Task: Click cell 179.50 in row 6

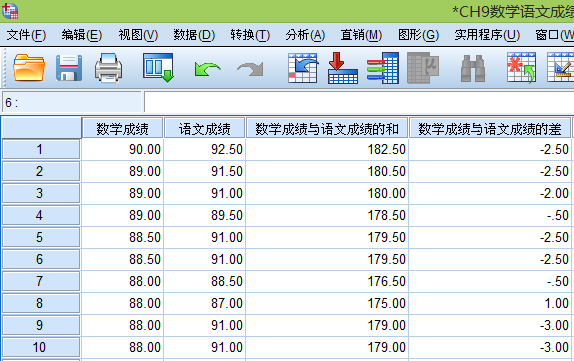Action: (x=327, y=259)
